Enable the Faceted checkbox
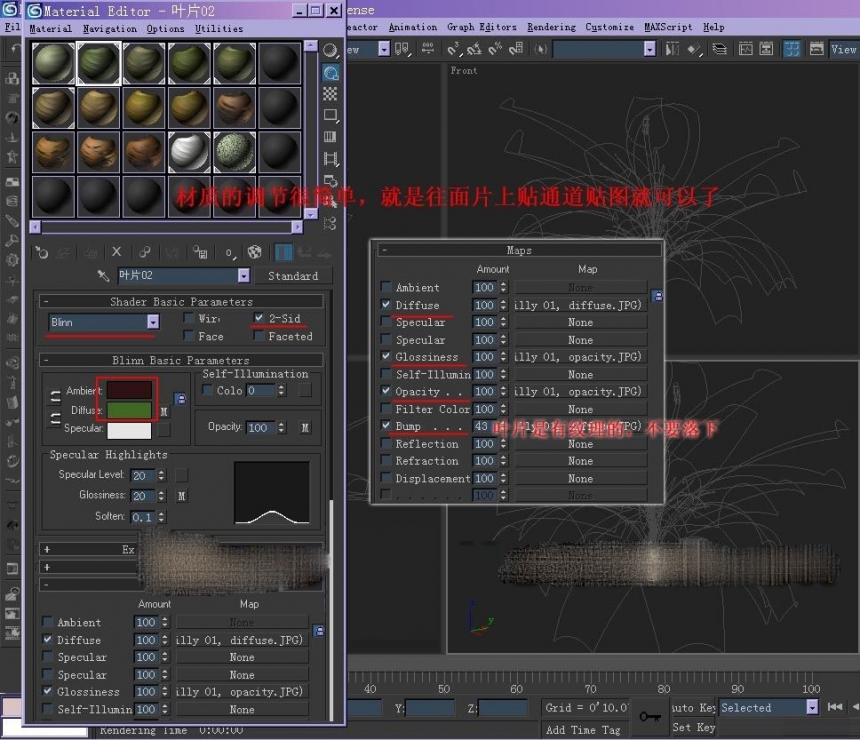The width and height of the screenshot is (860, 740). (259, 336)
